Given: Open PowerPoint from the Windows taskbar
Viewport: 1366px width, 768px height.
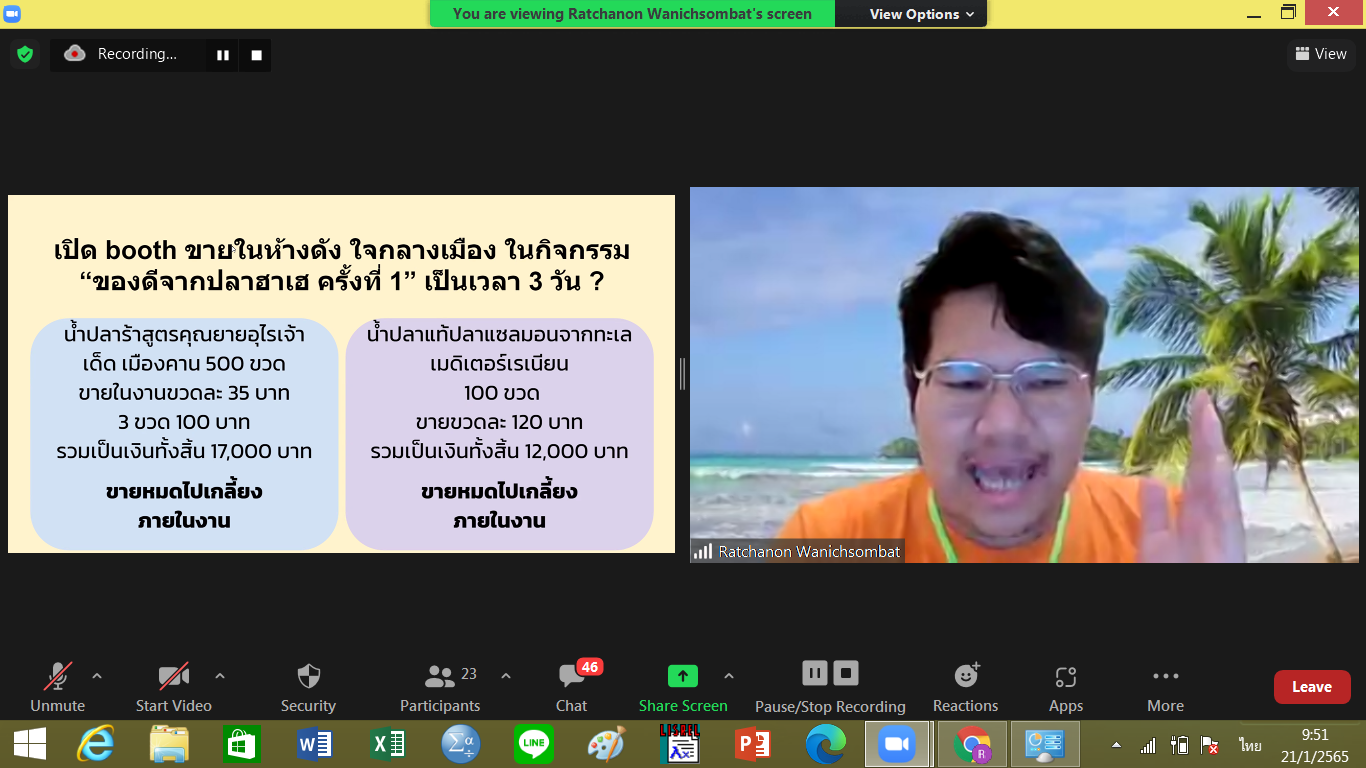Looking at the screenshot, I should pyautogui.click(x=752, y=744).
